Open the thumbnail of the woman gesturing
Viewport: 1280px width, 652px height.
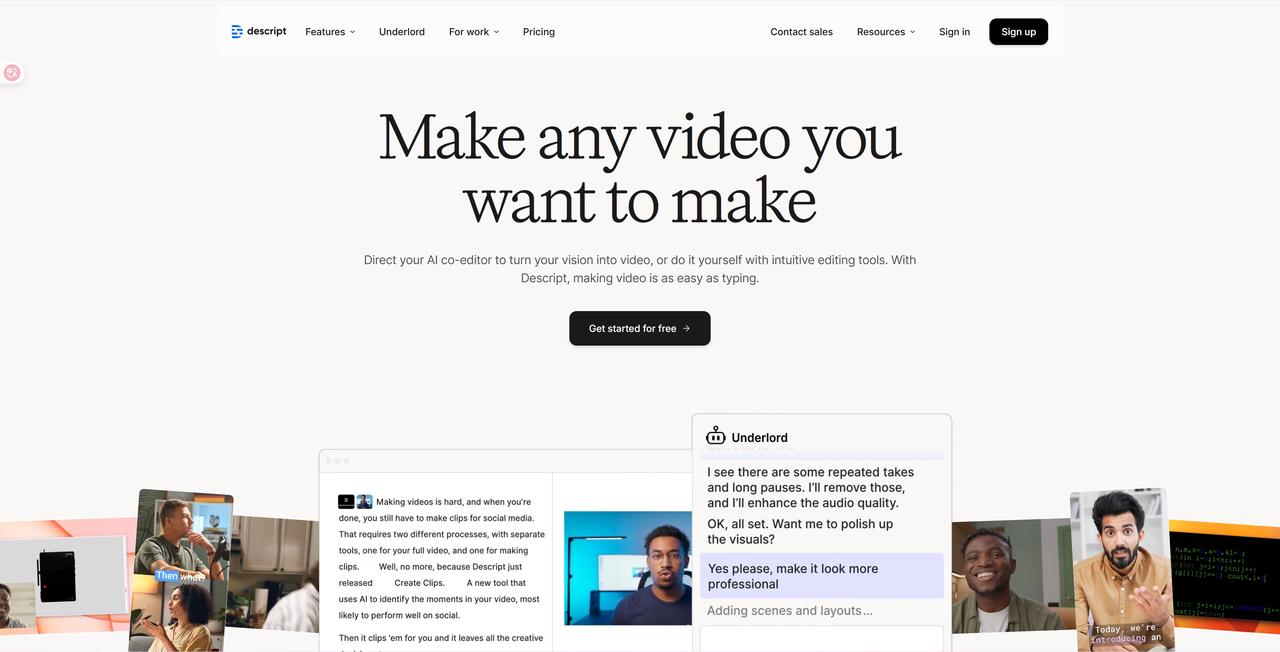point(178,615)
